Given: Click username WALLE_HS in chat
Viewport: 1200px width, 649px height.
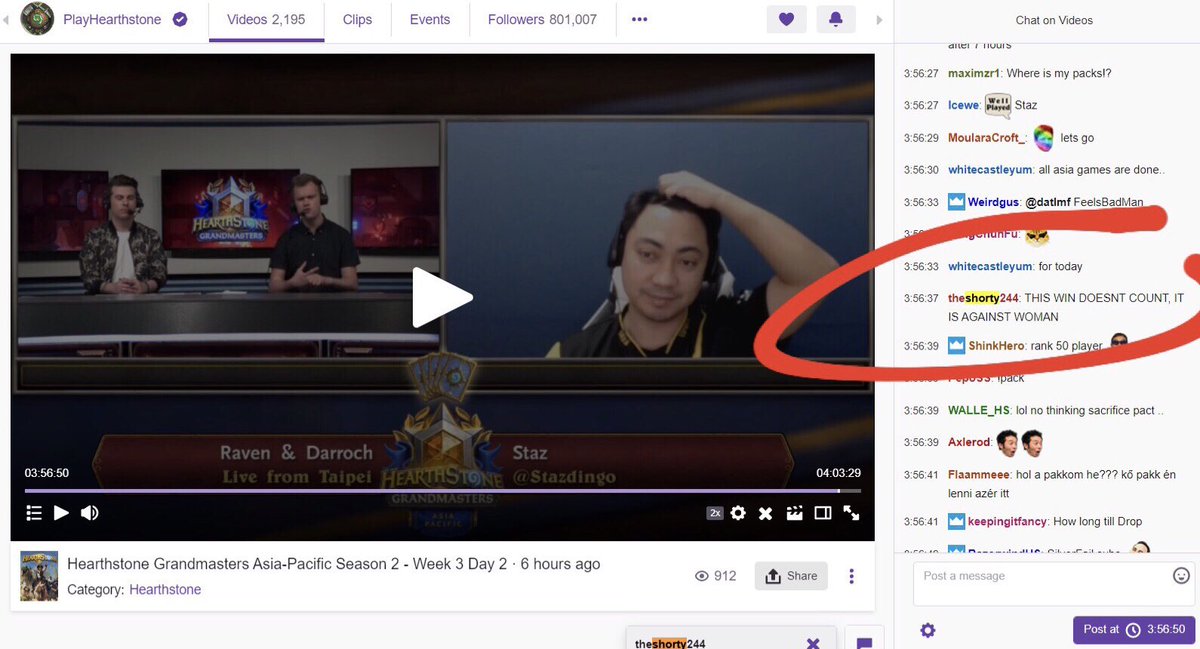Looking at the screenshot, I should (979, 410).
